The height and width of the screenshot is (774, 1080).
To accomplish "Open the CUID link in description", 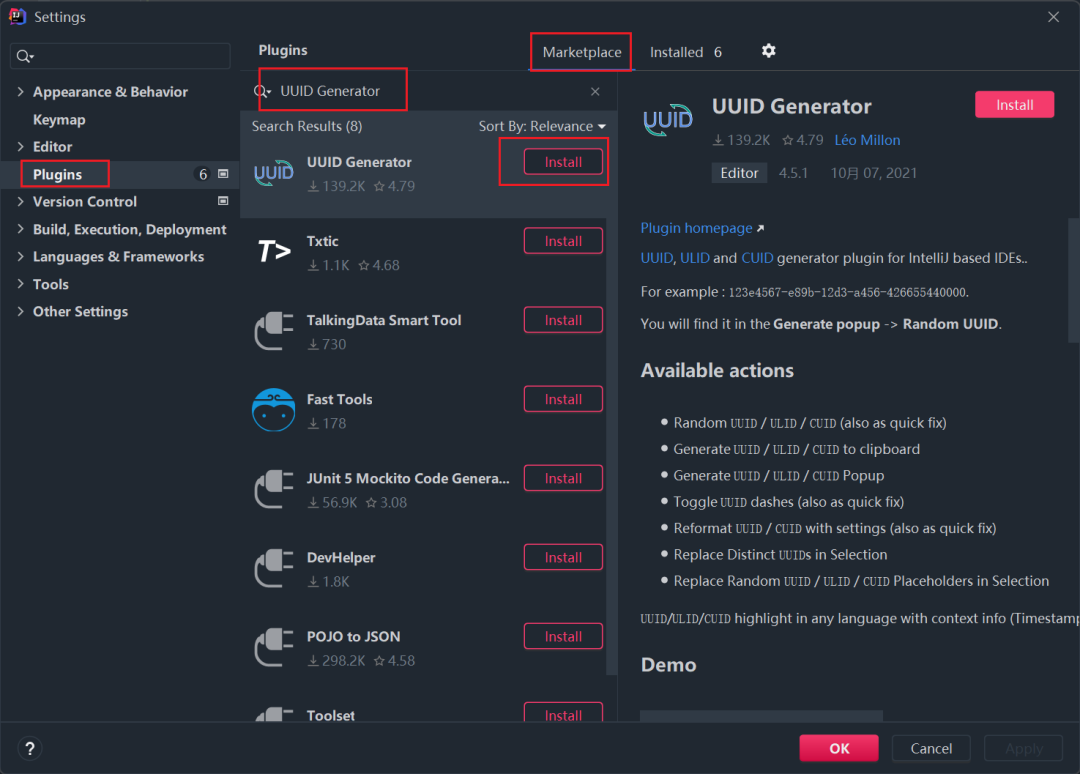I will click(757, 258).
